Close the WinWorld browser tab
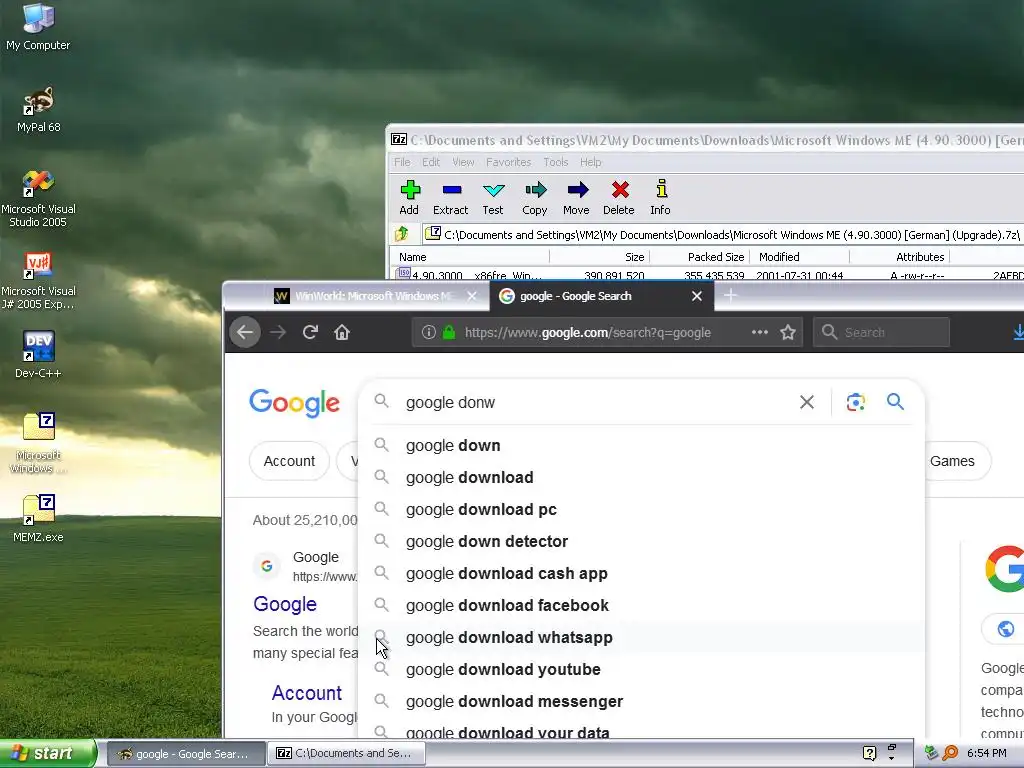The height and width of the screenshot is (768, 1024). [472, 296]
